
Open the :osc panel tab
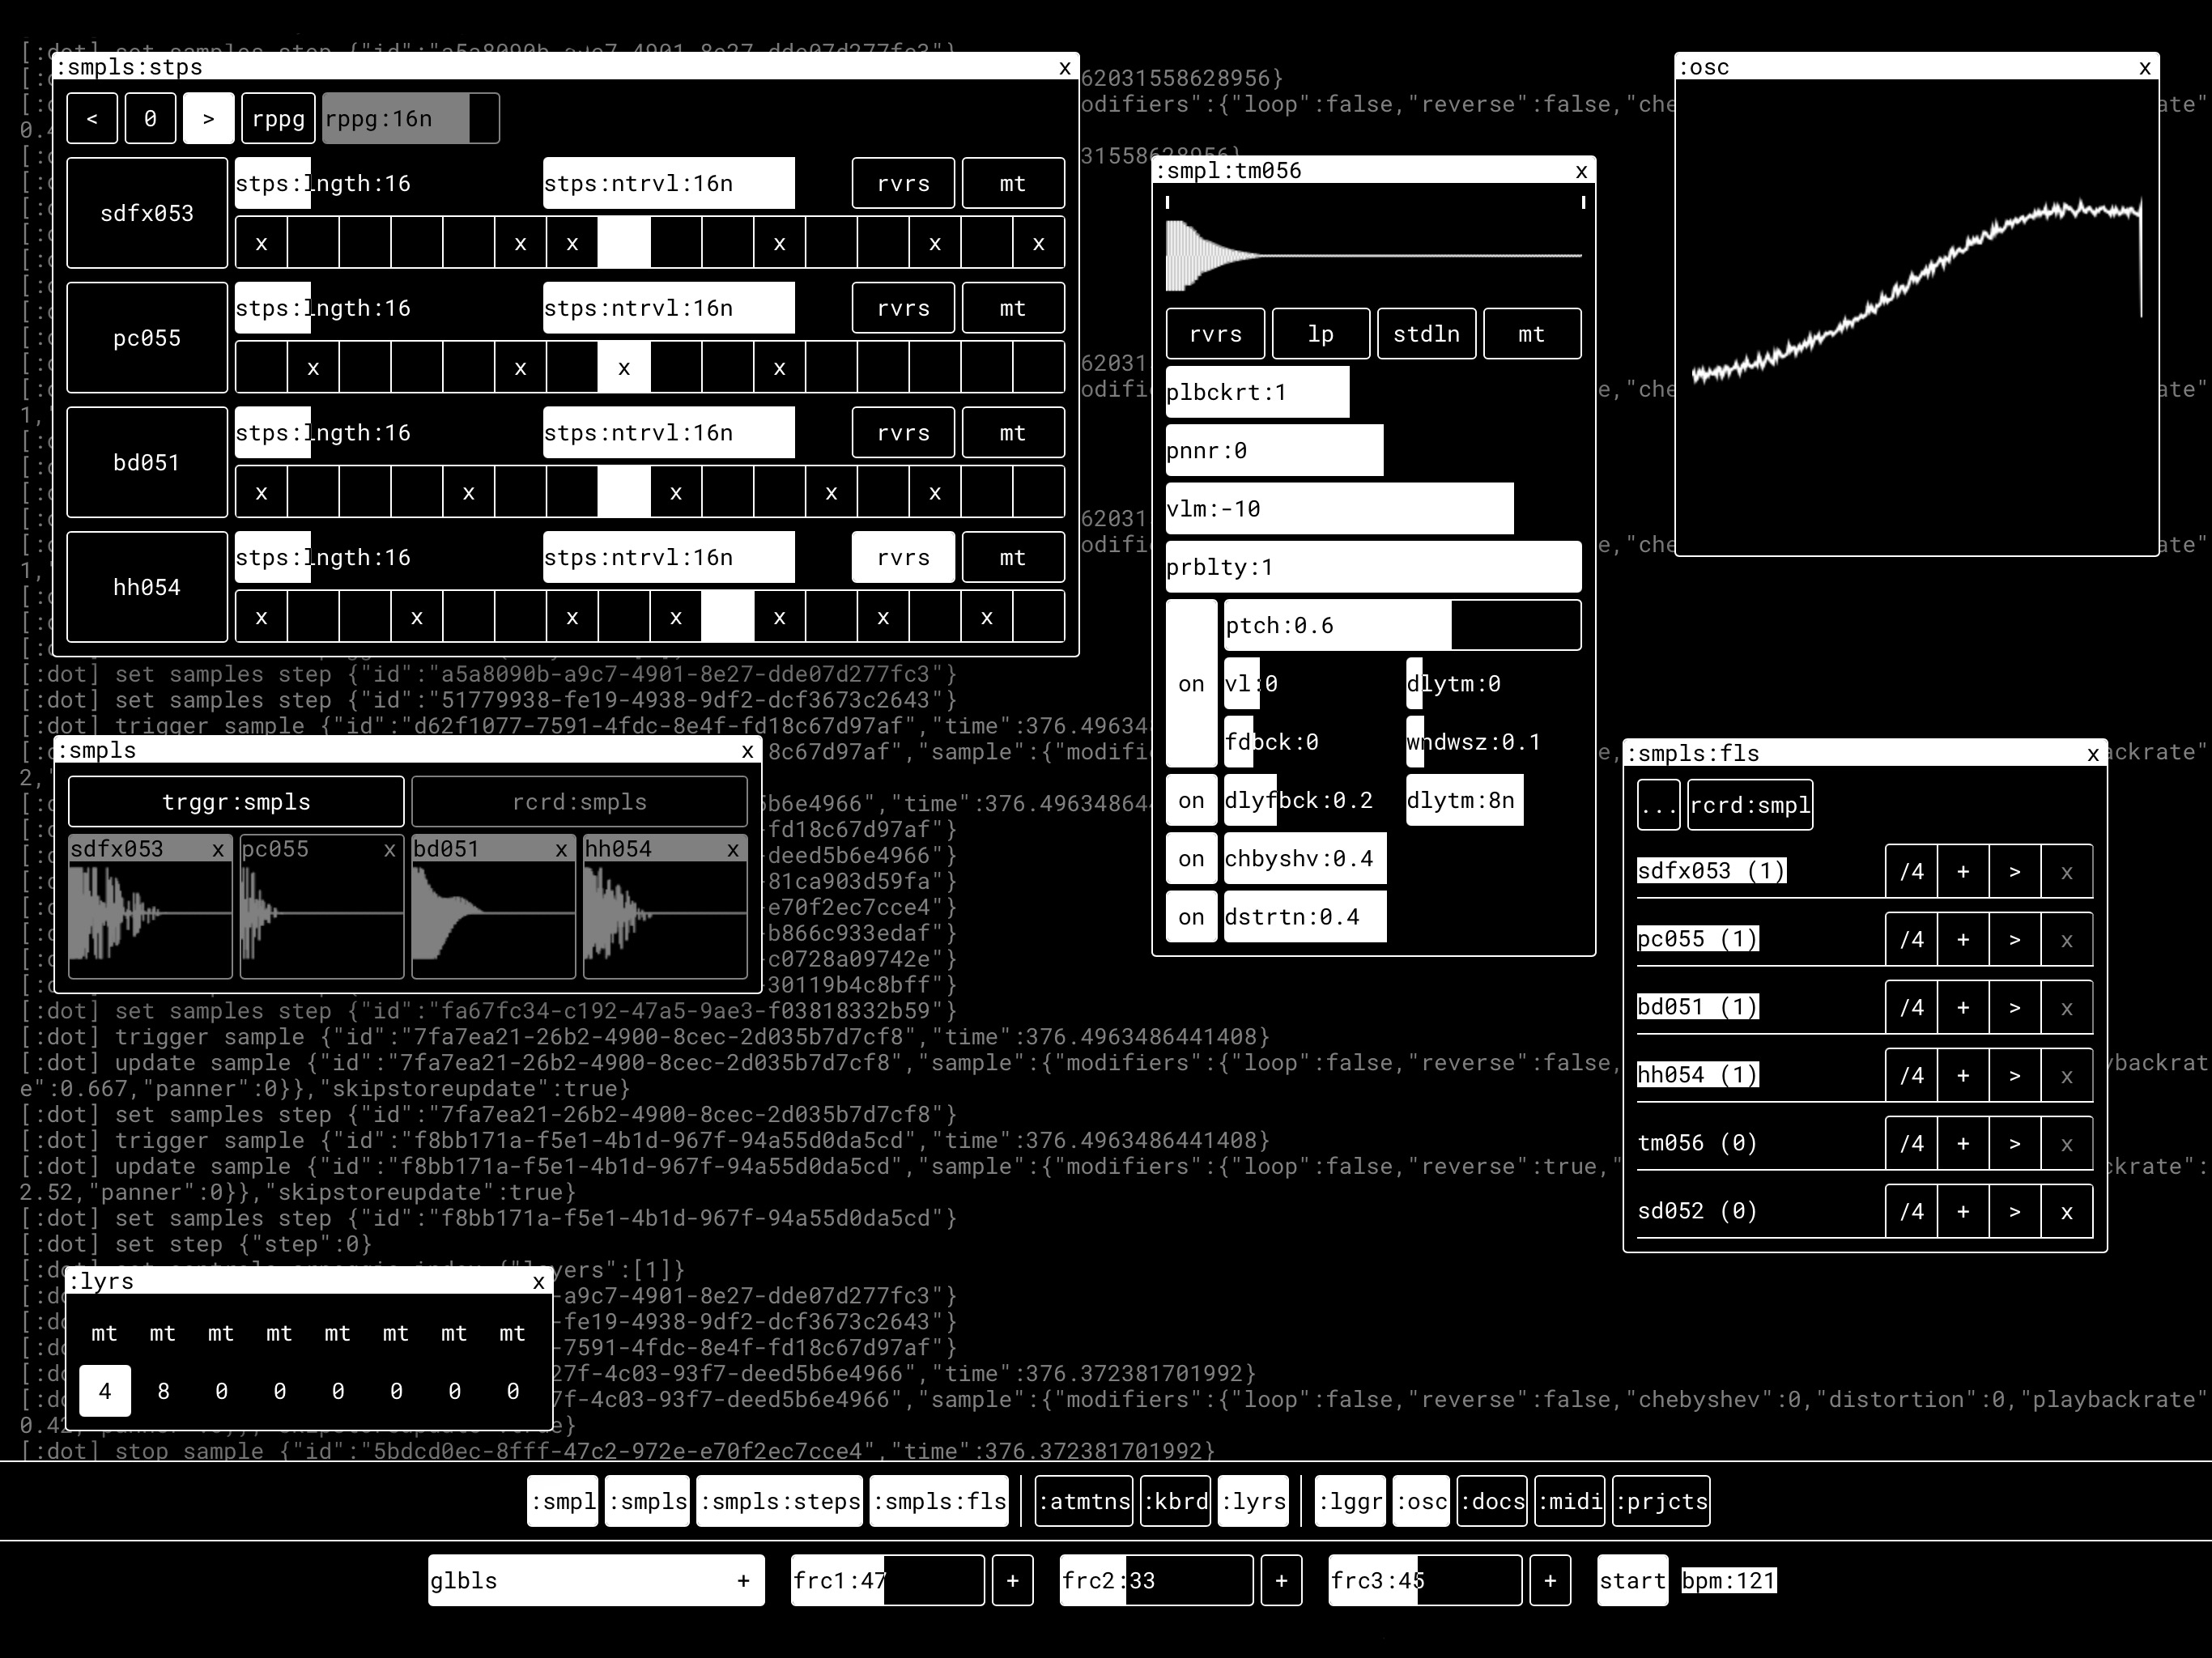coord(1421,1501)
